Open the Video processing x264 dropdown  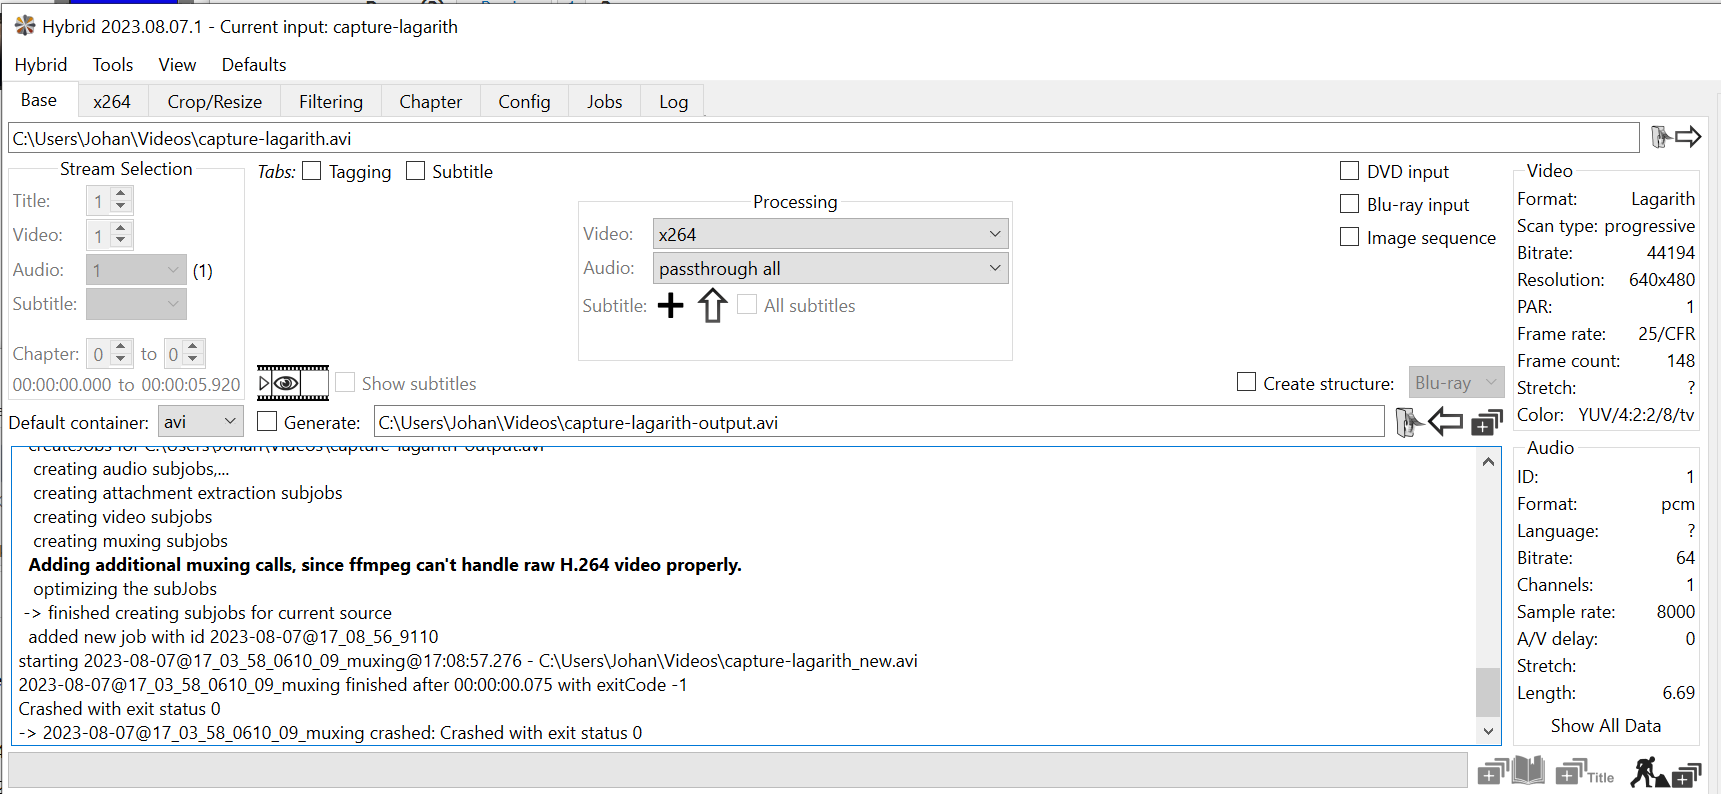point(830,234)
